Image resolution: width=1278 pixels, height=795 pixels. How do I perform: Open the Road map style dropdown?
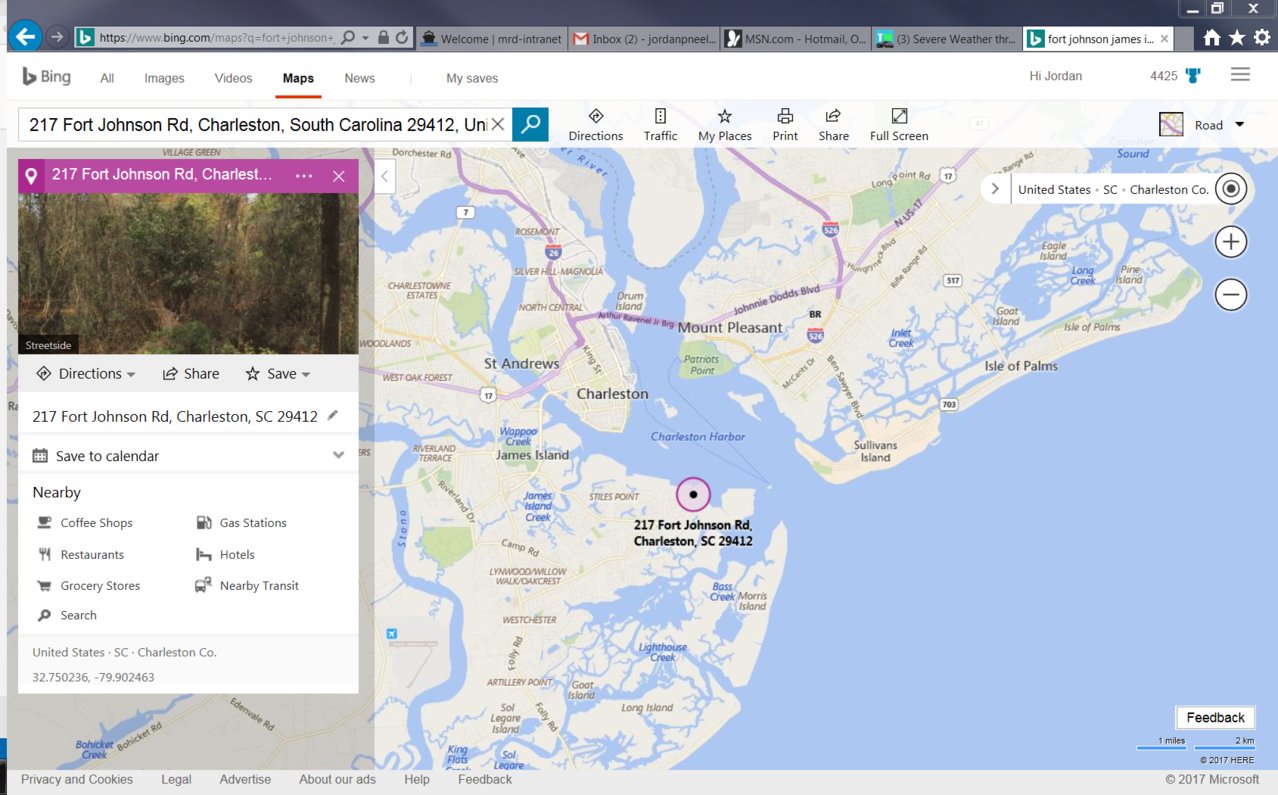[1202, 125]
